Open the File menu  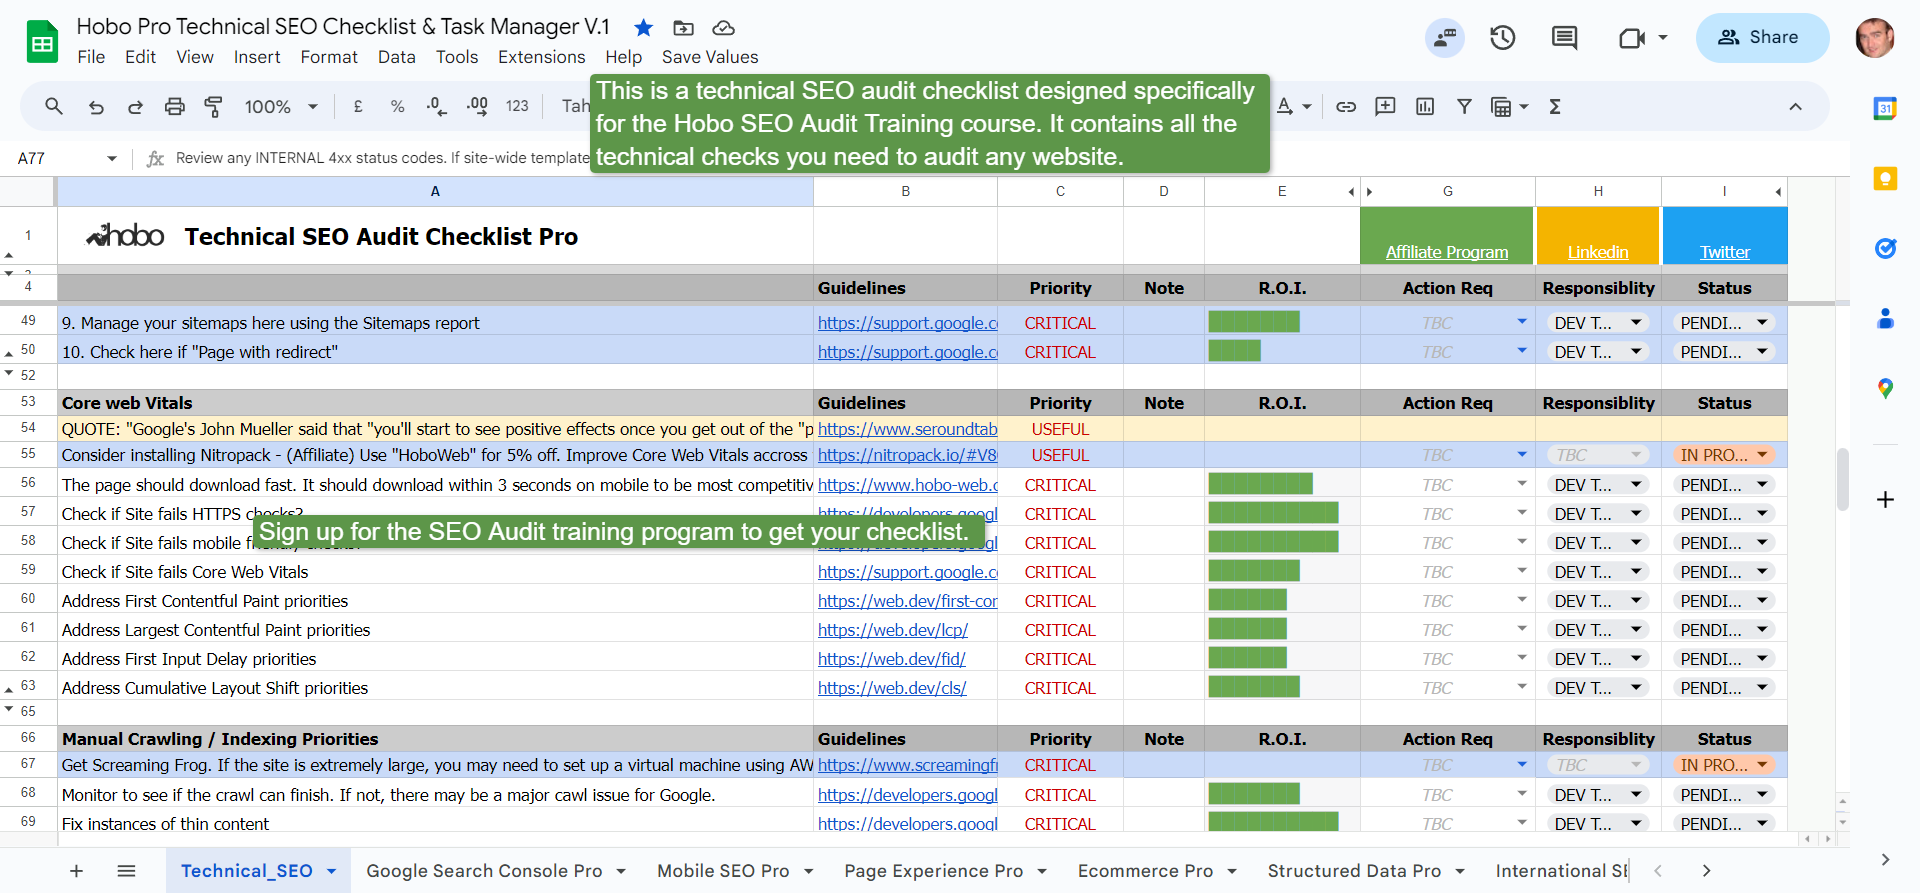91,57
